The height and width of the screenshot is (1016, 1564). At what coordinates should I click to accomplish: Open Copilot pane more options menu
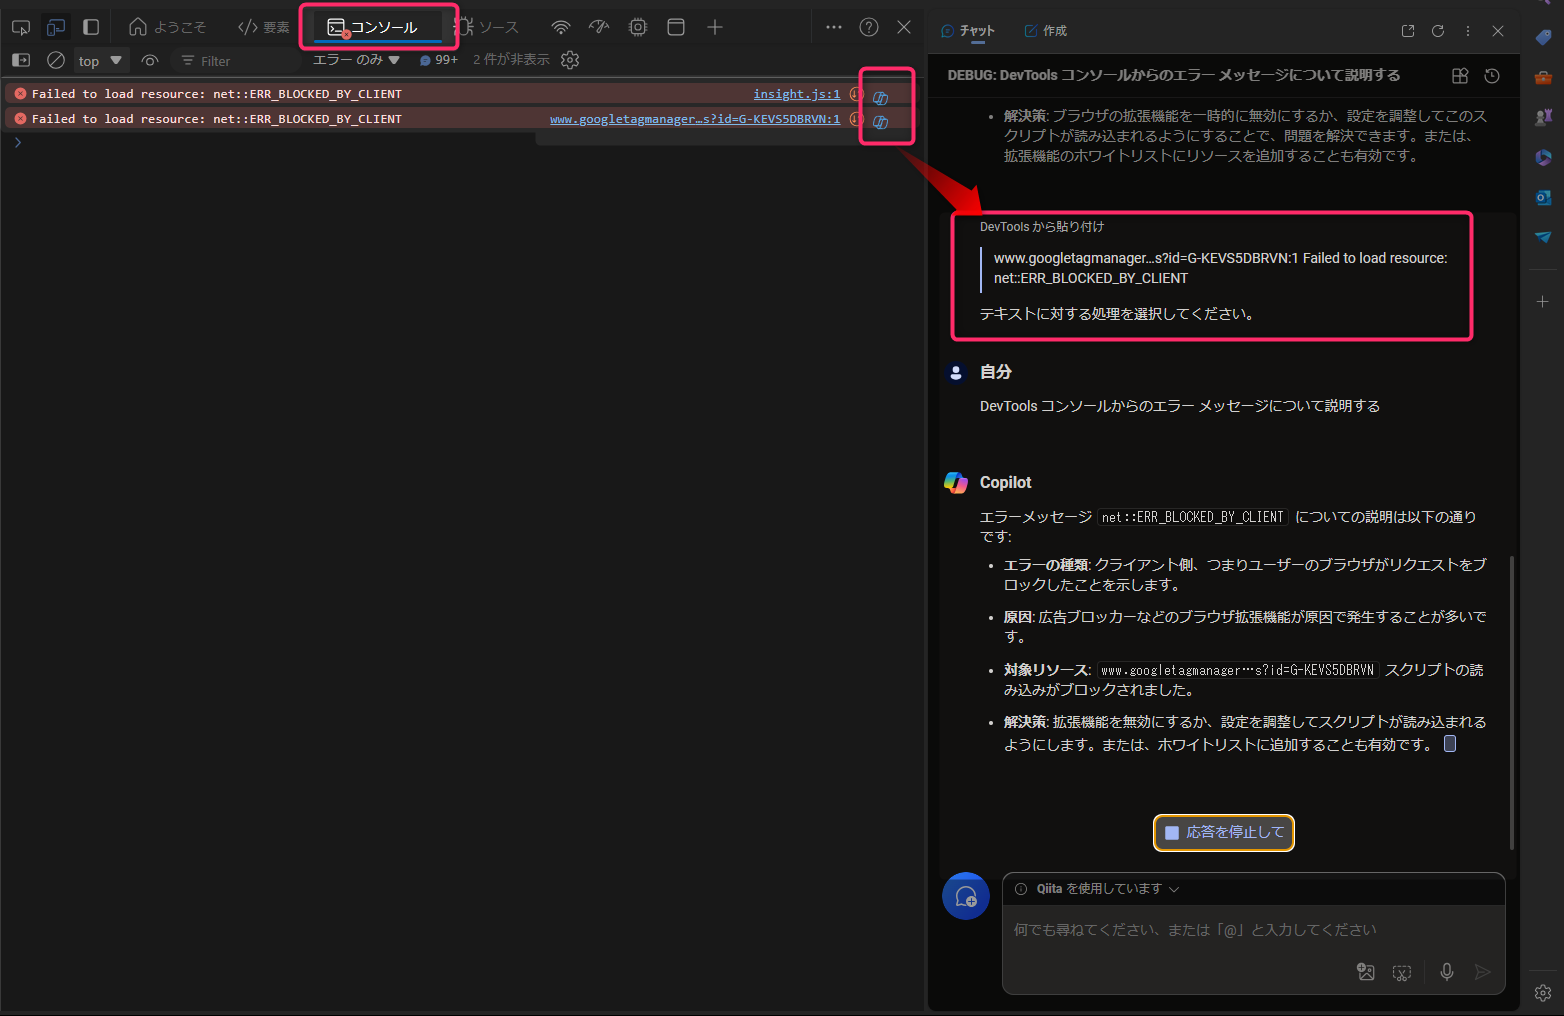tap(1468, 31)
